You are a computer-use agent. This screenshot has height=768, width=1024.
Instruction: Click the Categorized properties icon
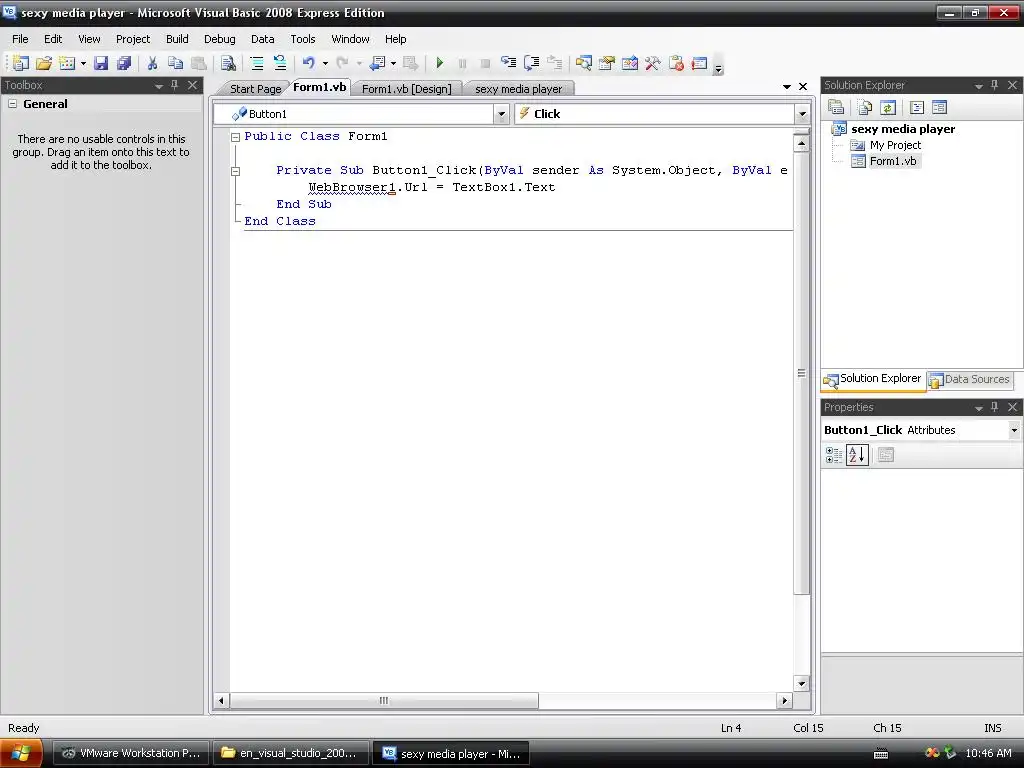coord(834,455)
